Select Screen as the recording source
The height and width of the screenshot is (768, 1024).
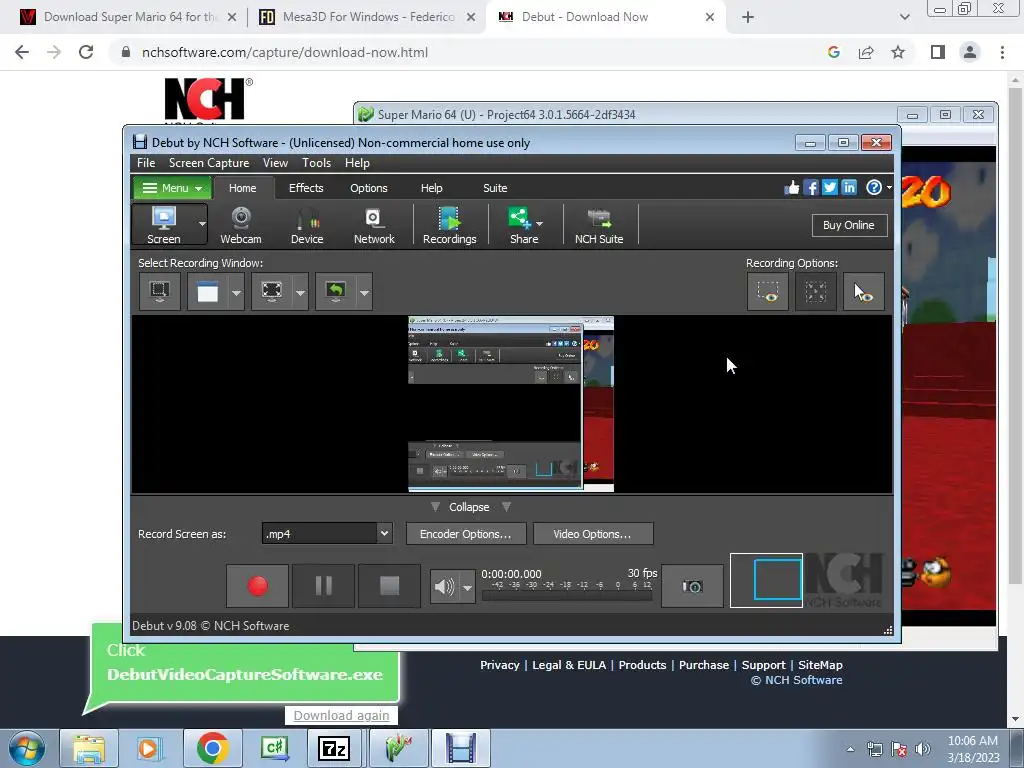(163, 225)
